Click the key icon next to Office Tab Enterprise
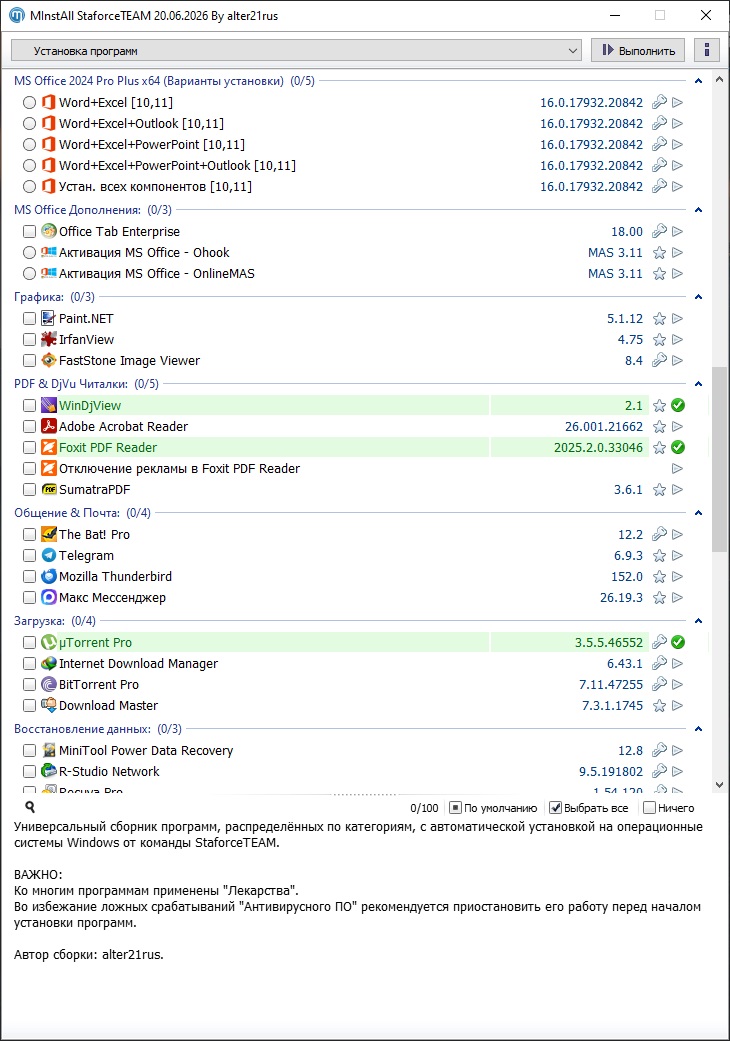The width and height of the screenshot is (730, 1041). pos(659,231)
